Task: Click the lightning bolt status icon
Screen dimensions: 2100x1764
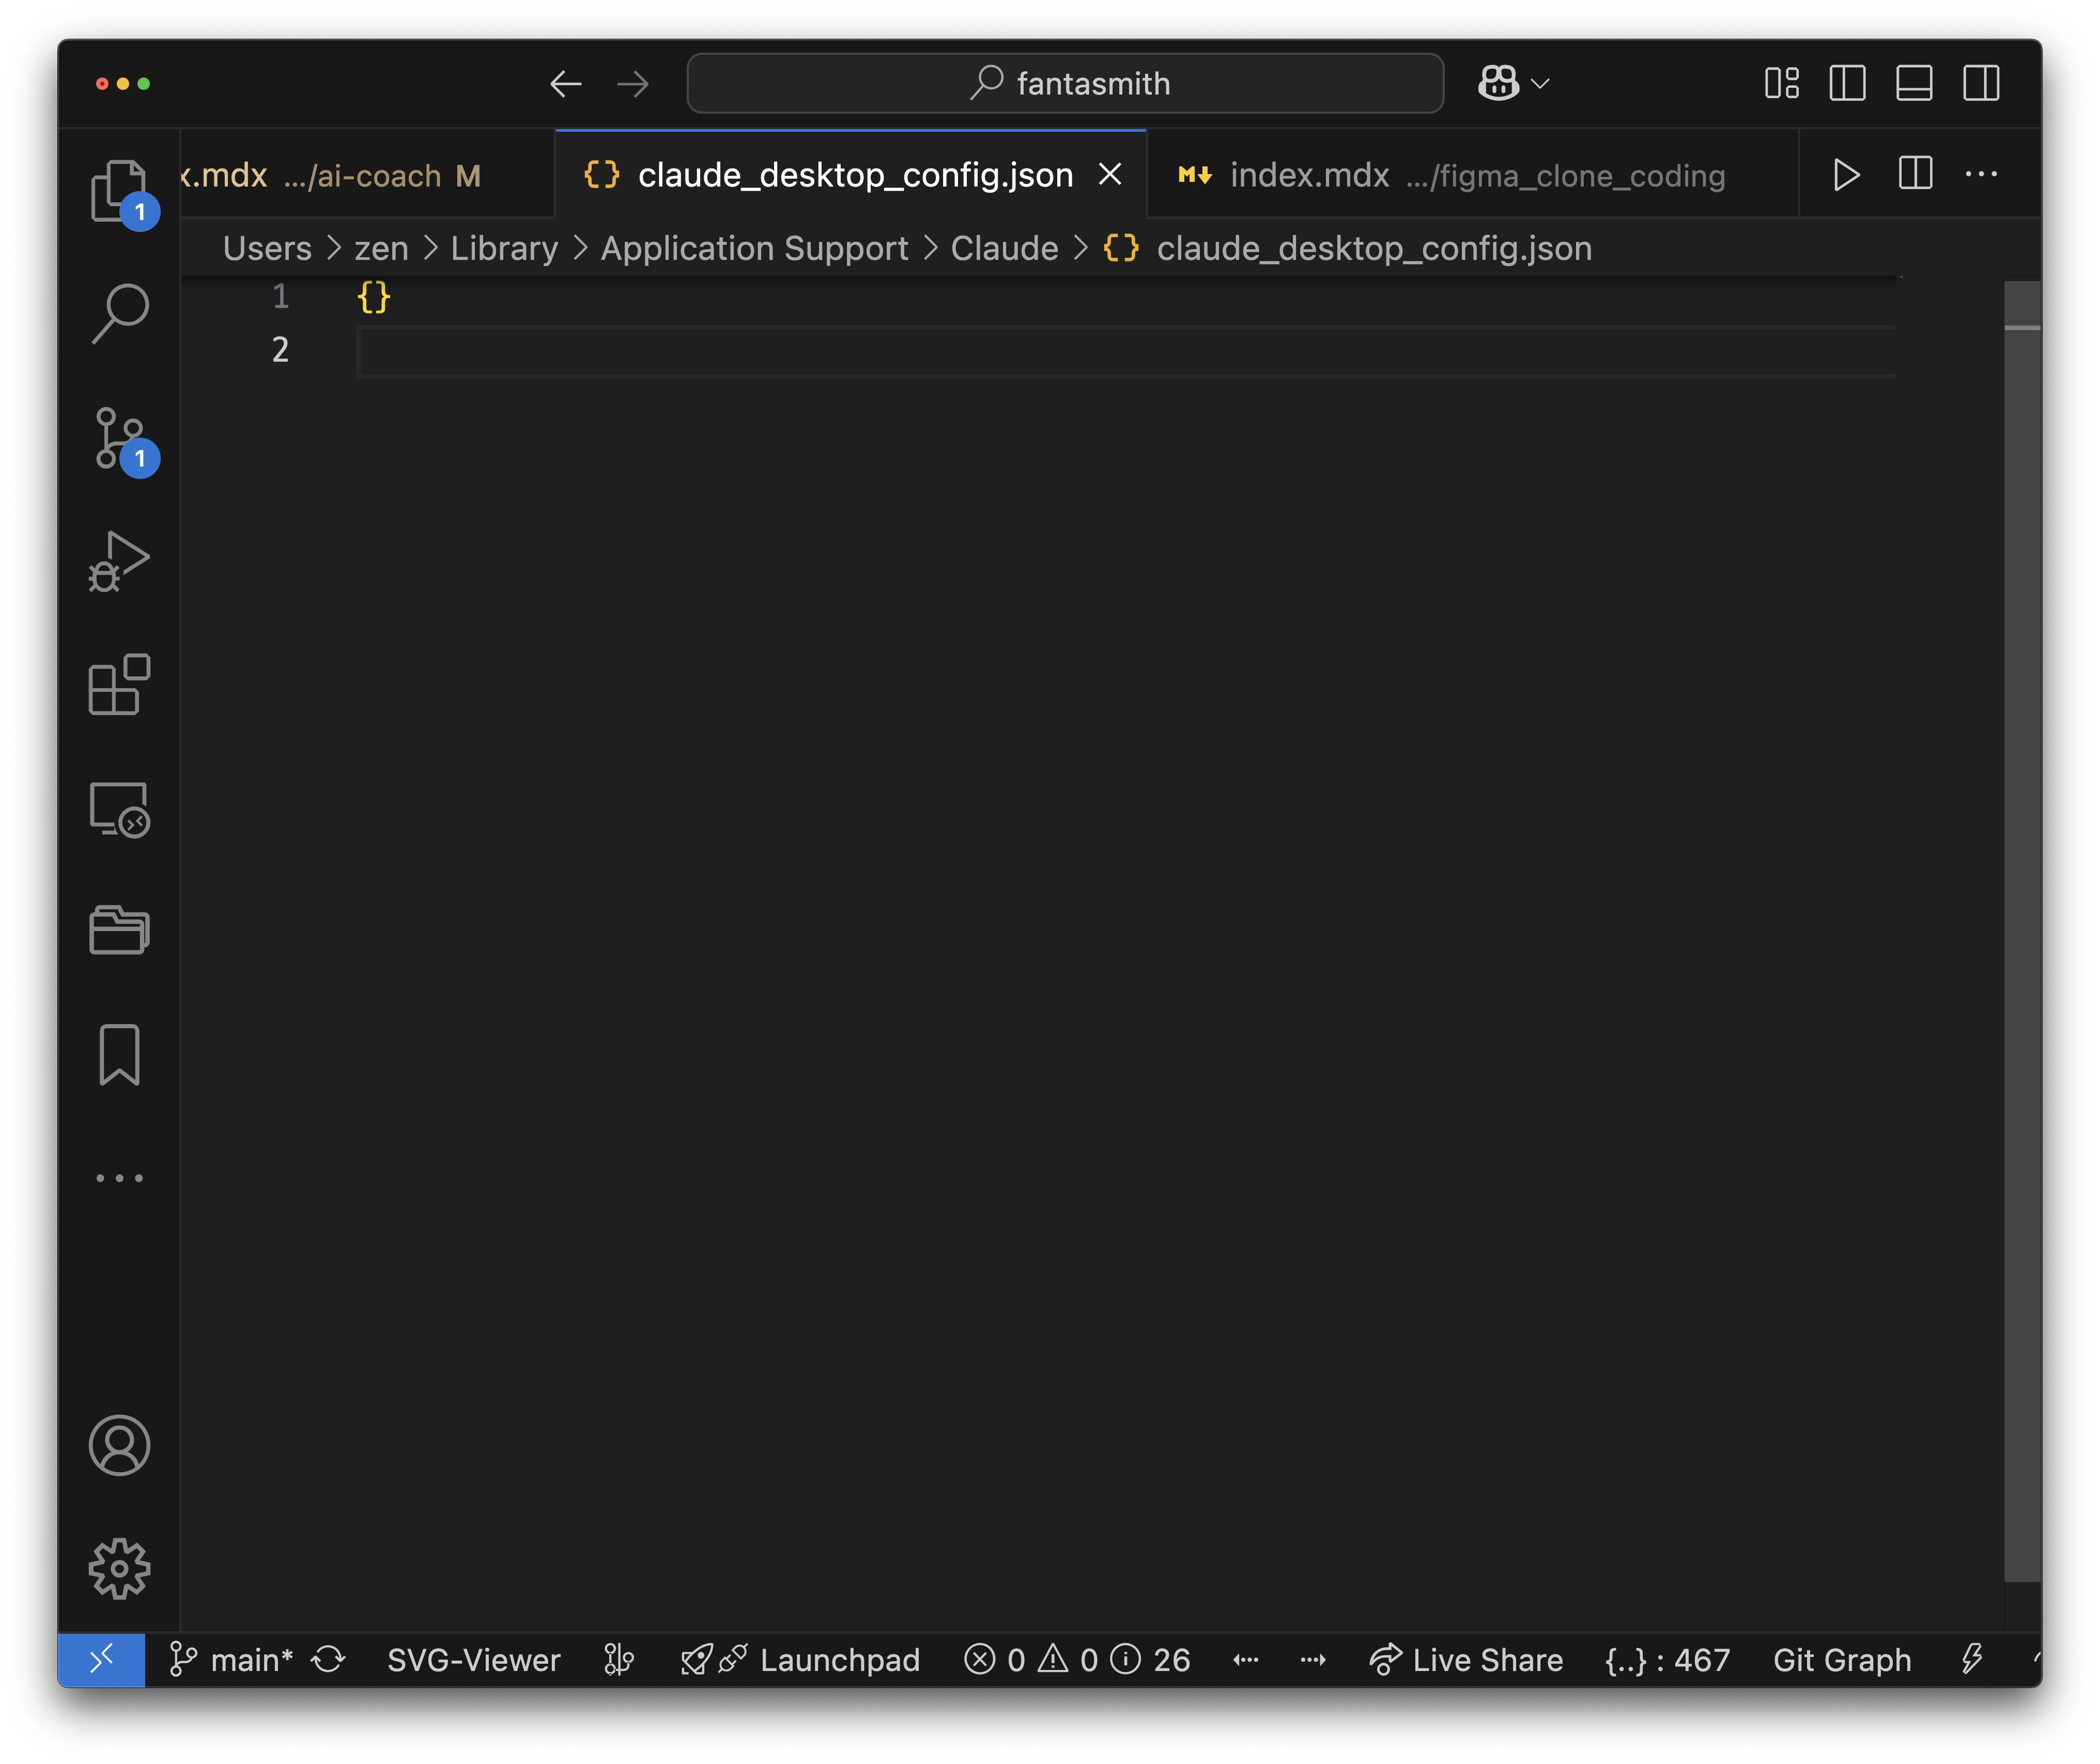Action: coord(1972,1660)
